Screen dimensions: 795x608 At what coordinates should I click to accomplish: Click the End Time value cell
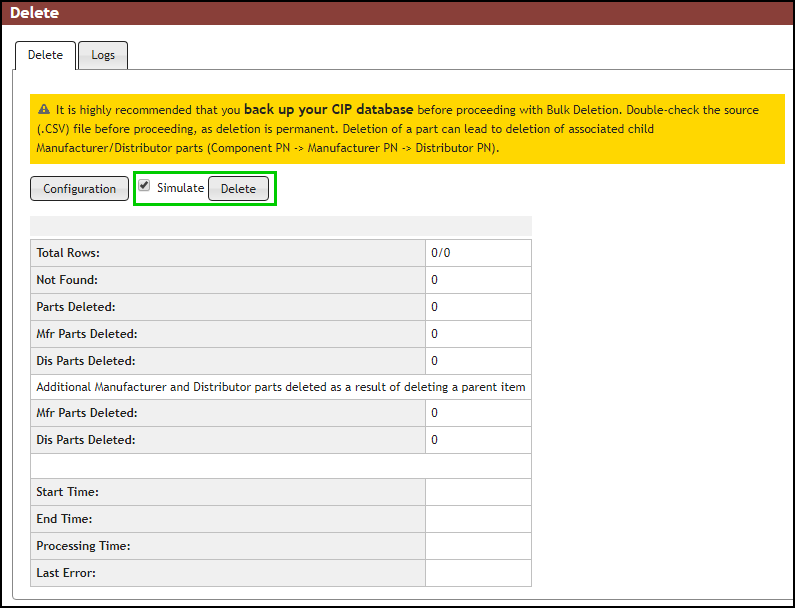coord(478,519)
